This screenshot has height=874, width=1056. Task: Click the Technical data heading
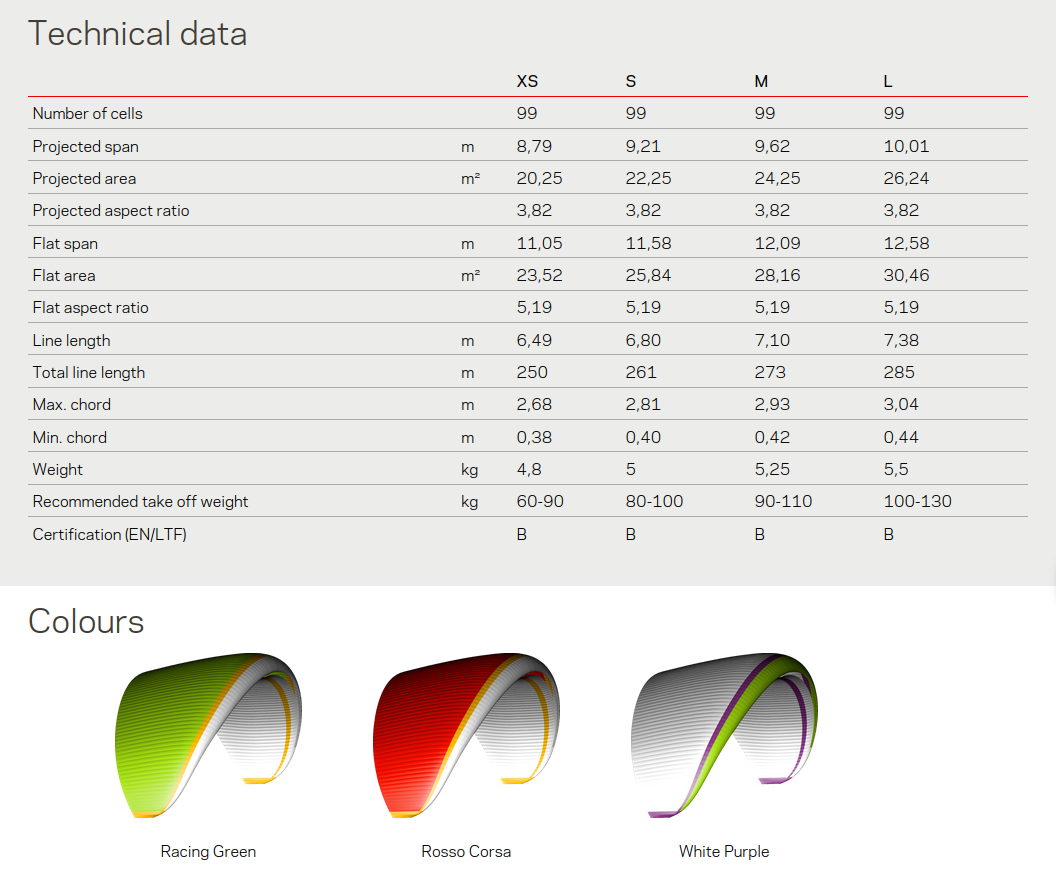pos(137,34)
